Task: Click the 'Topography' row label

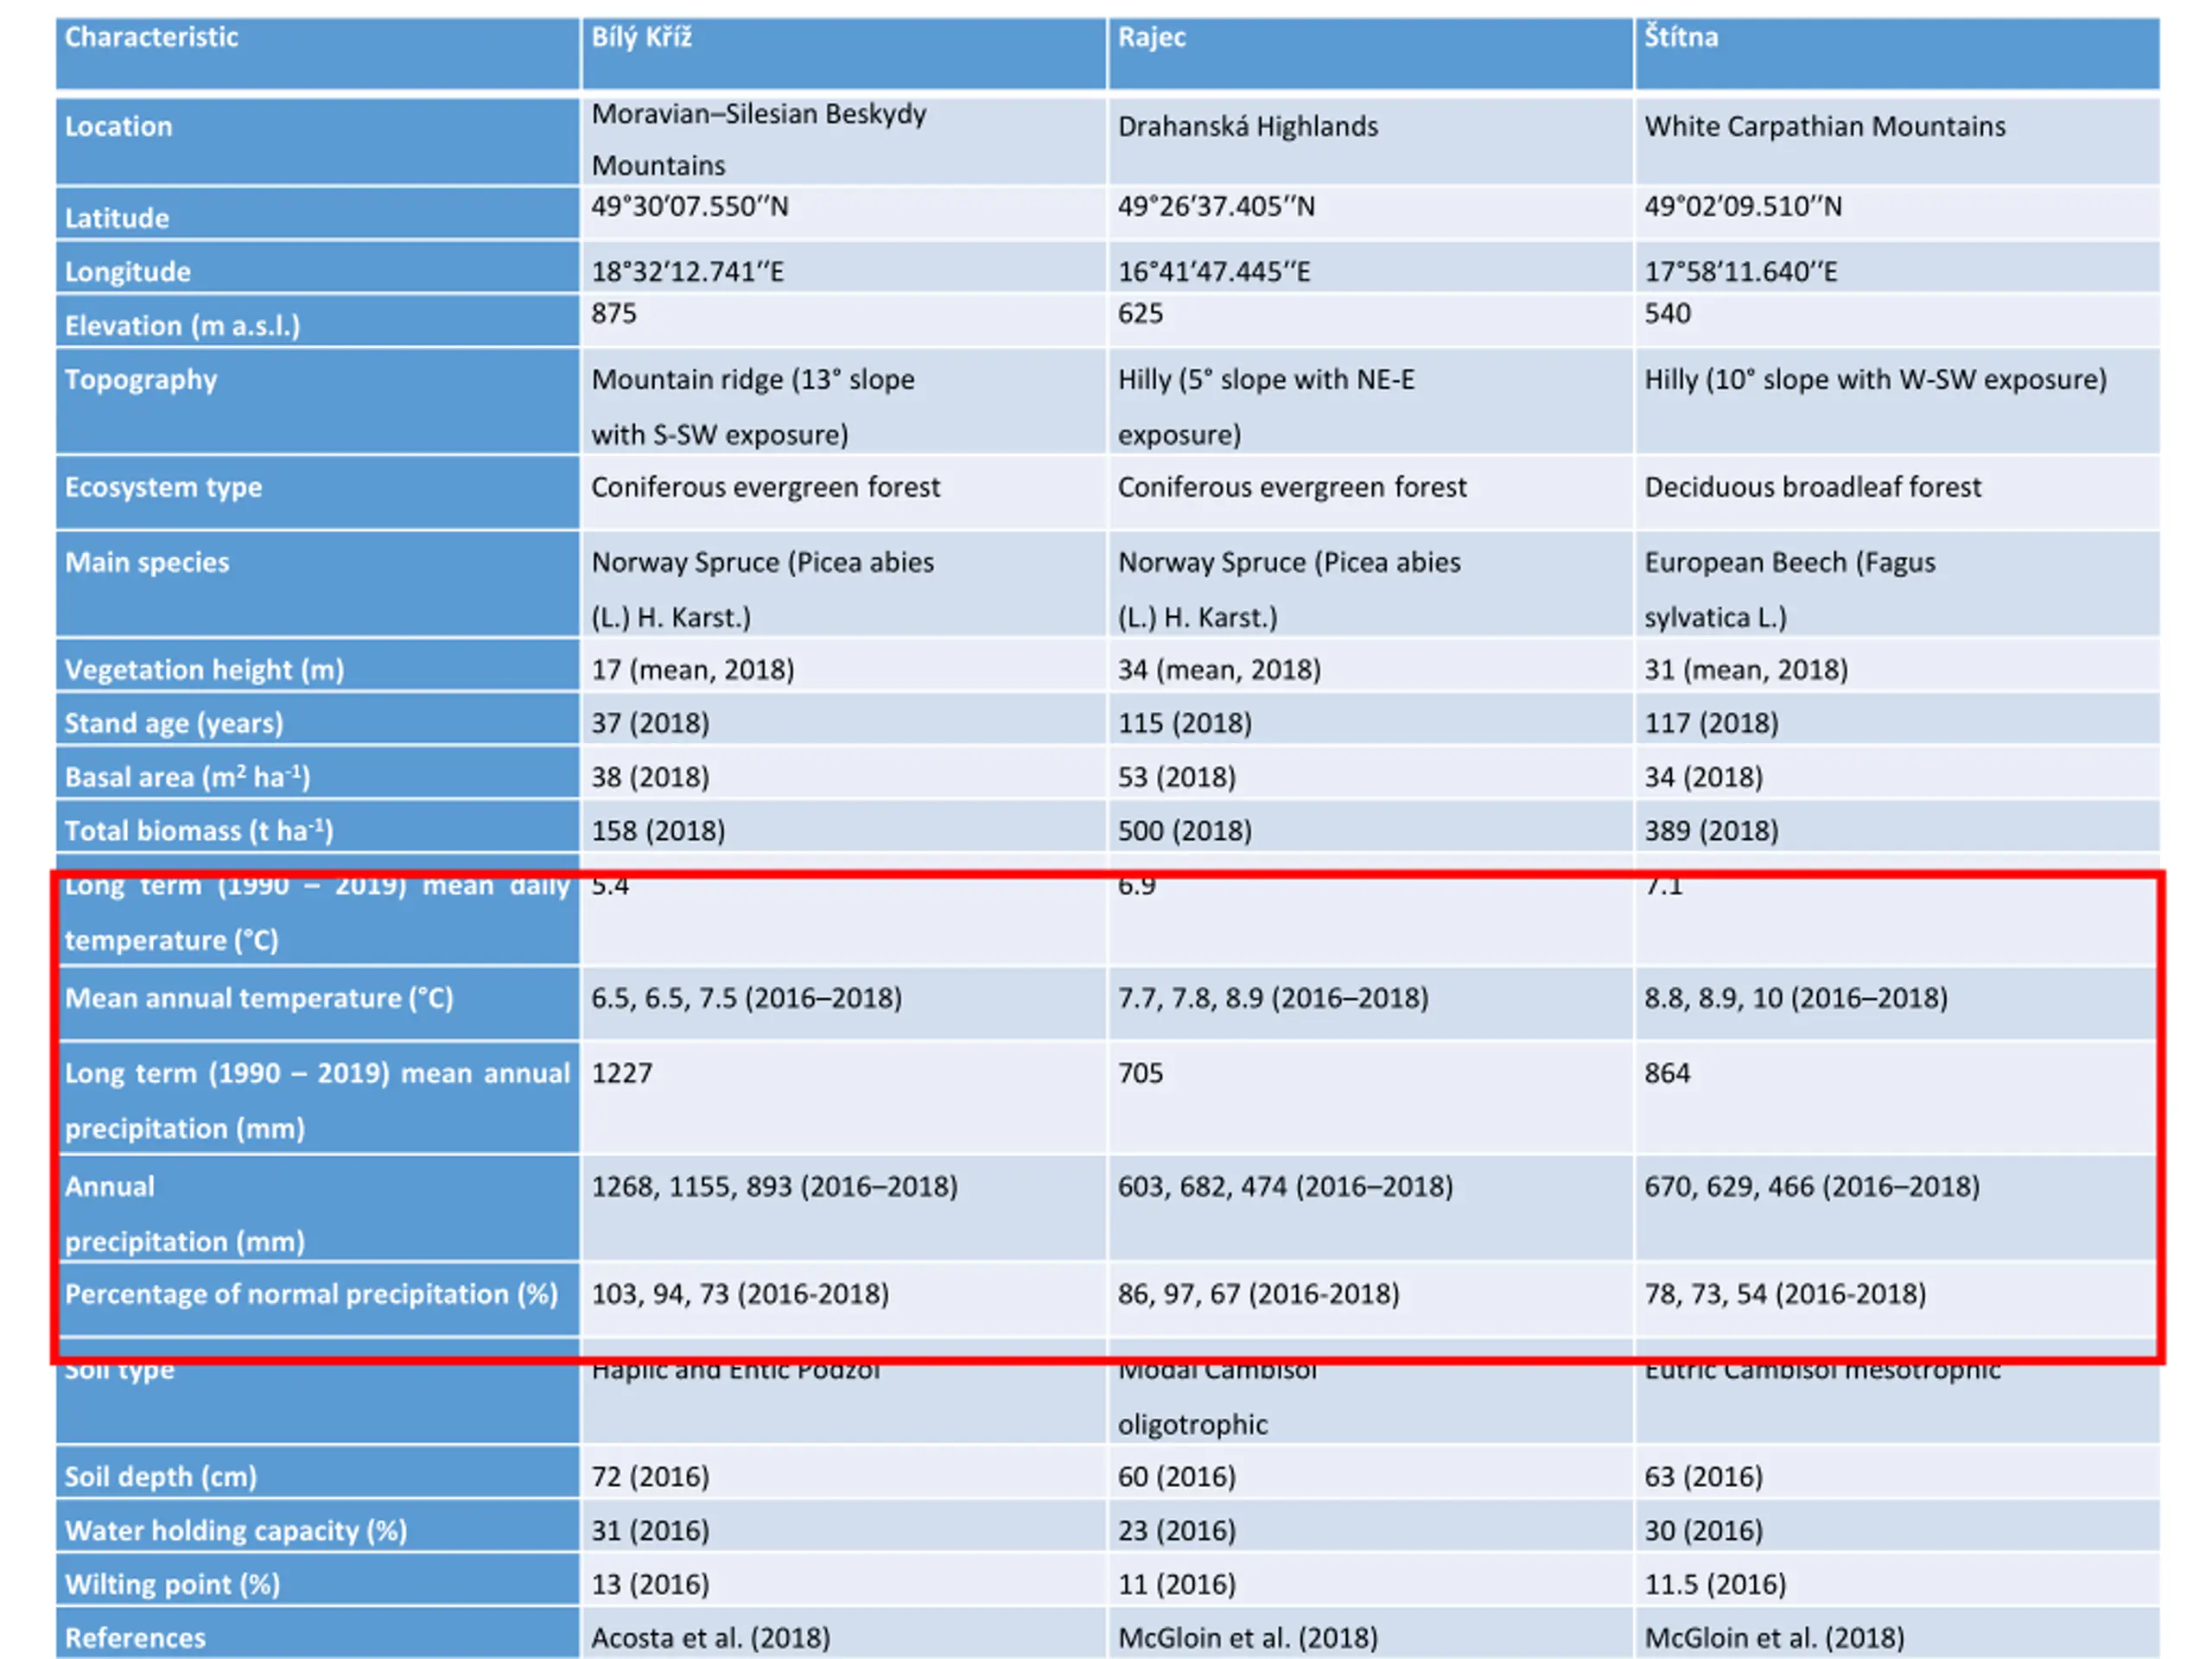Action: tap(318, 401)
